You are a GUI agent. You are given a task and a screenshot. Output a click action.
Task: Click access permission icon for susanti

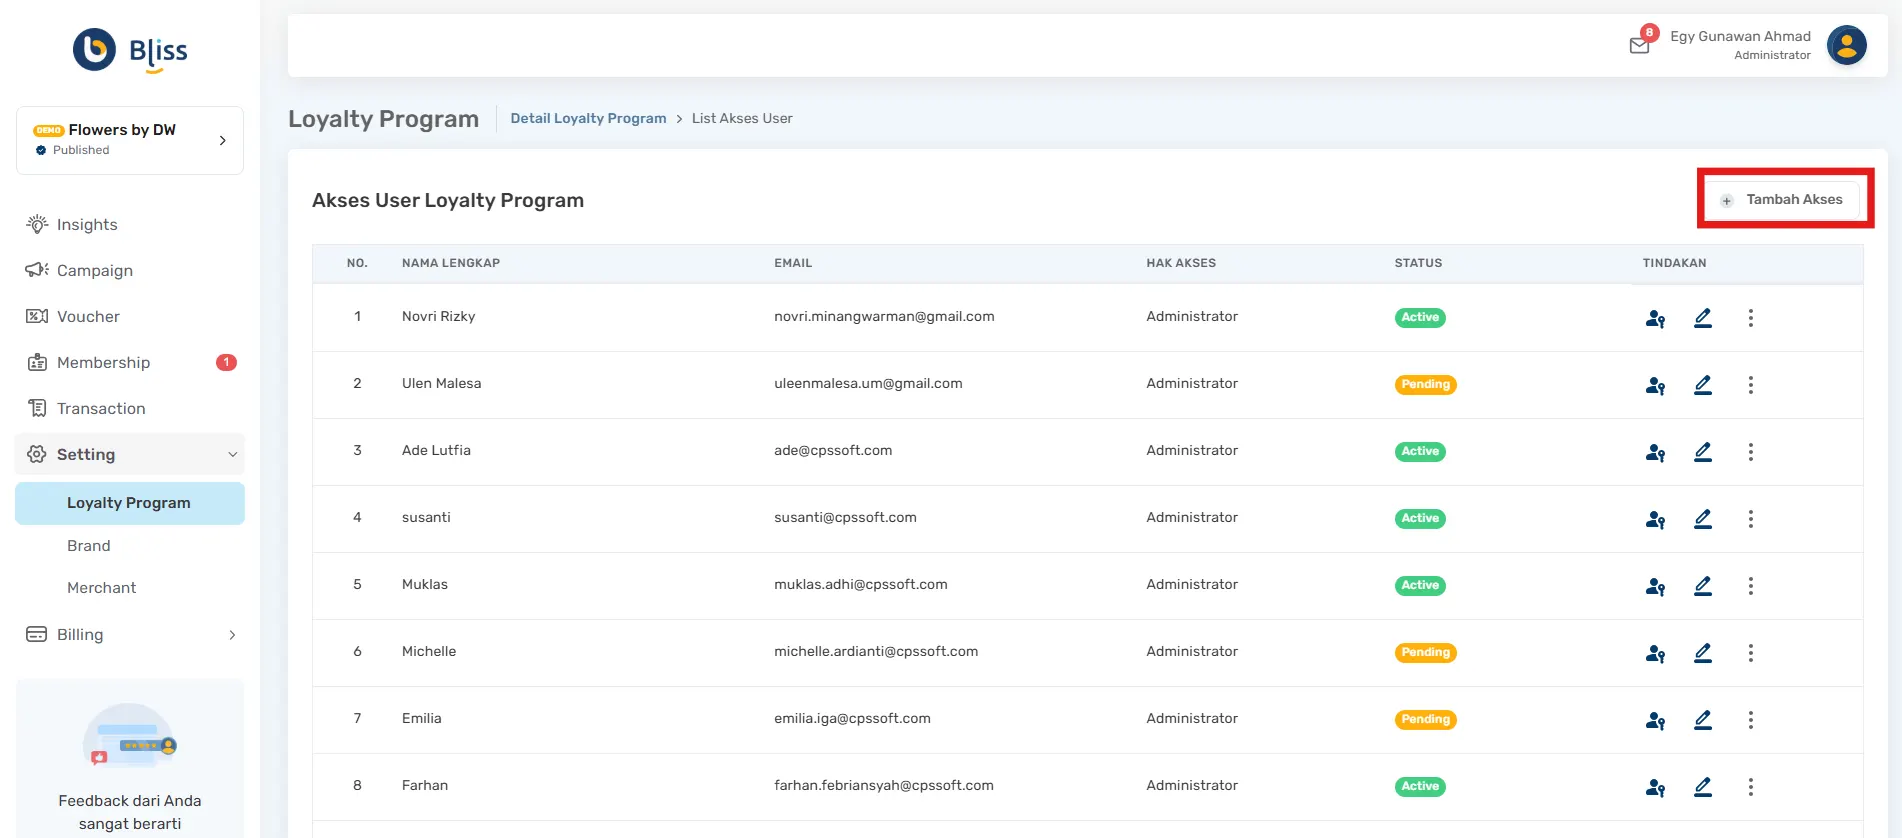pyautogui.click(x=1655, y=519)
